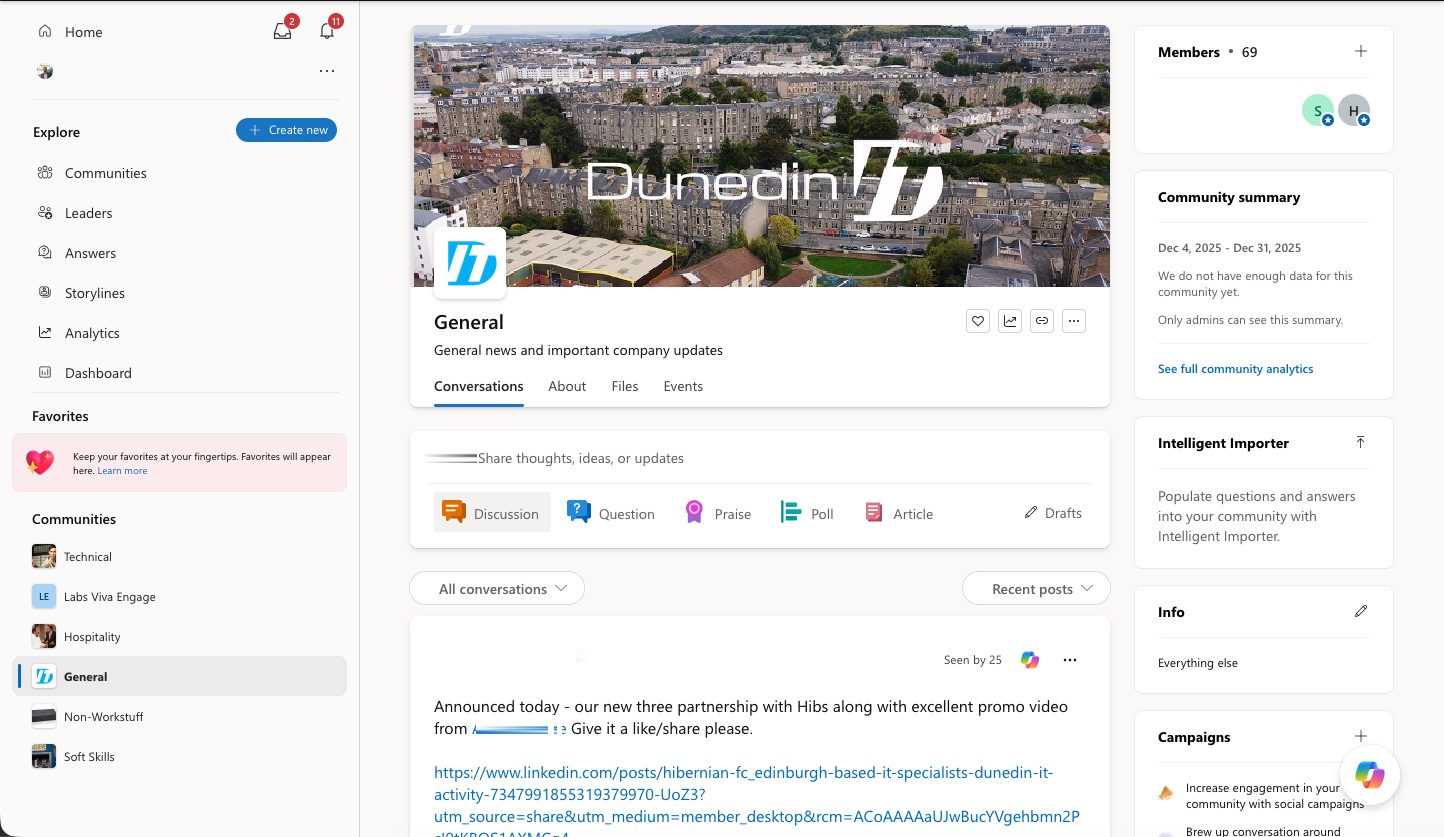Click Seen by 25 on the post

coord(972,660)
